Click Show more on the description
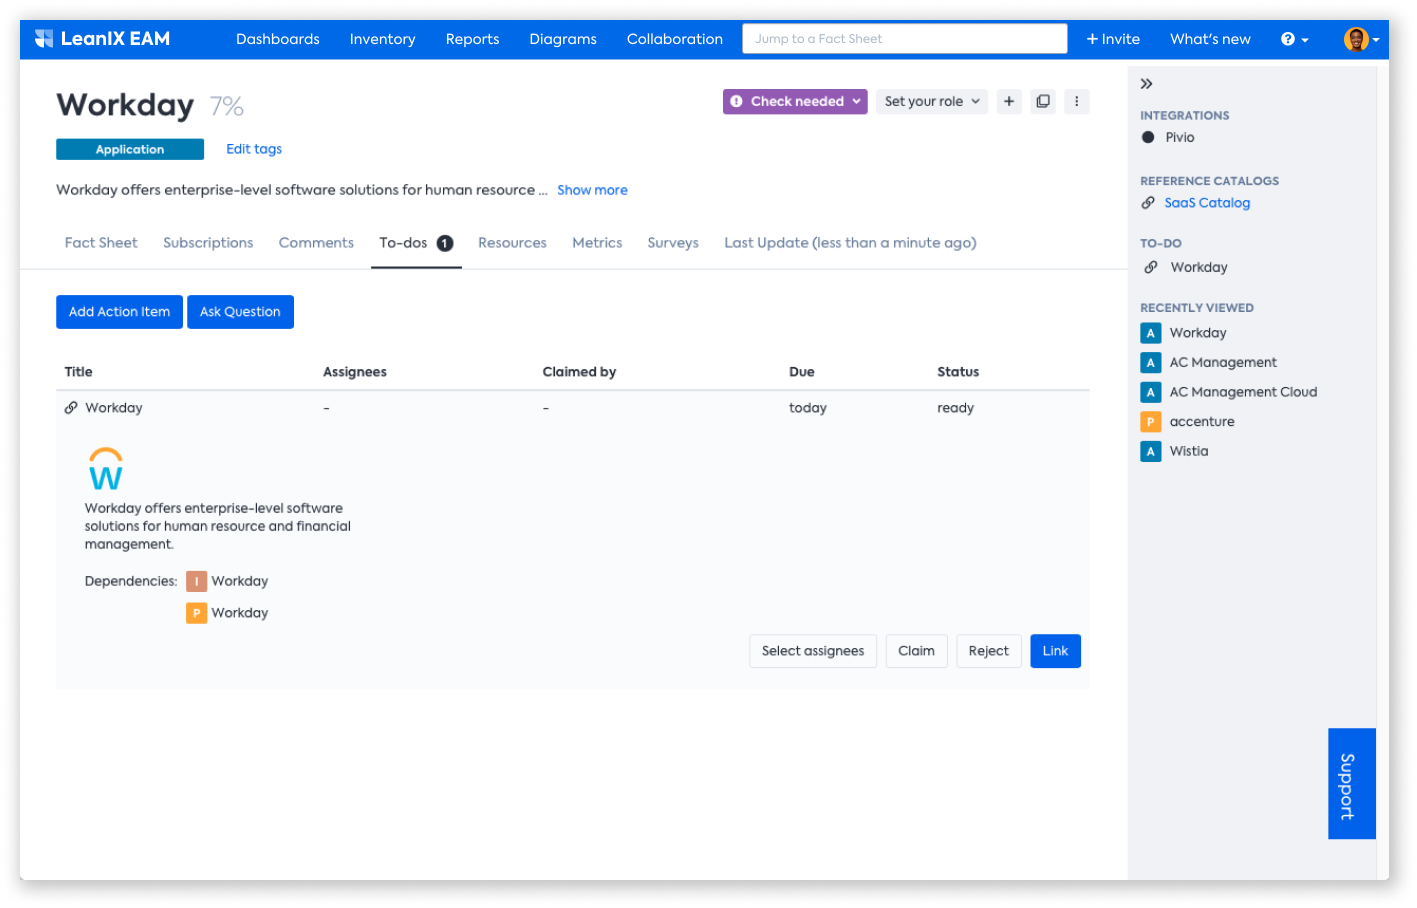 coord(592,190)
